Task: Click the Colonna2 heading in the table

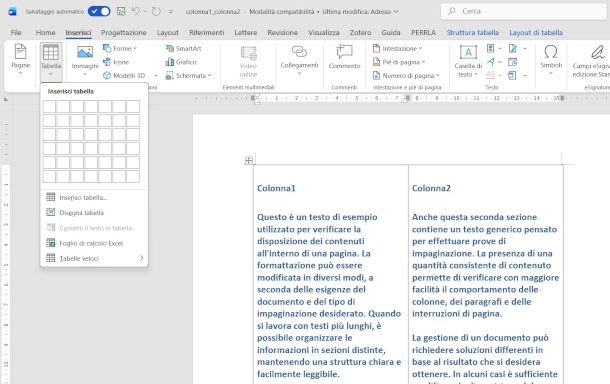Action: click(431, 188)
